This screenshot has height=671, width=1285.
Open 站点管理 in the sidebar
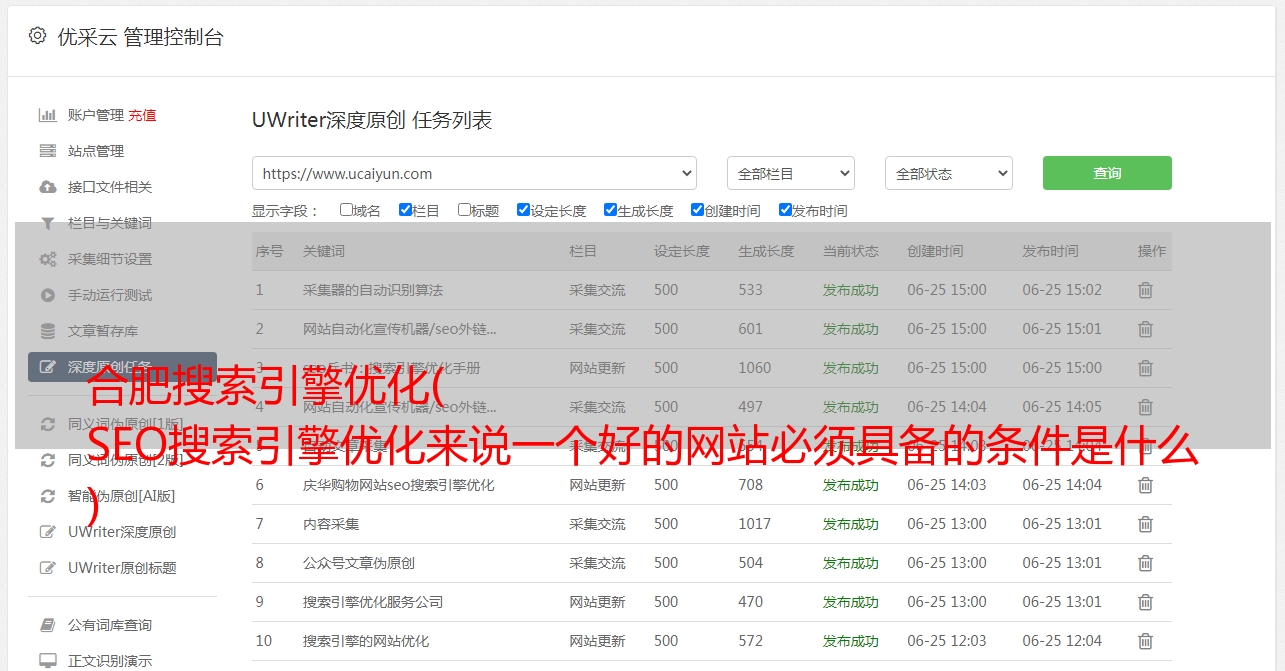click(96, 151)
